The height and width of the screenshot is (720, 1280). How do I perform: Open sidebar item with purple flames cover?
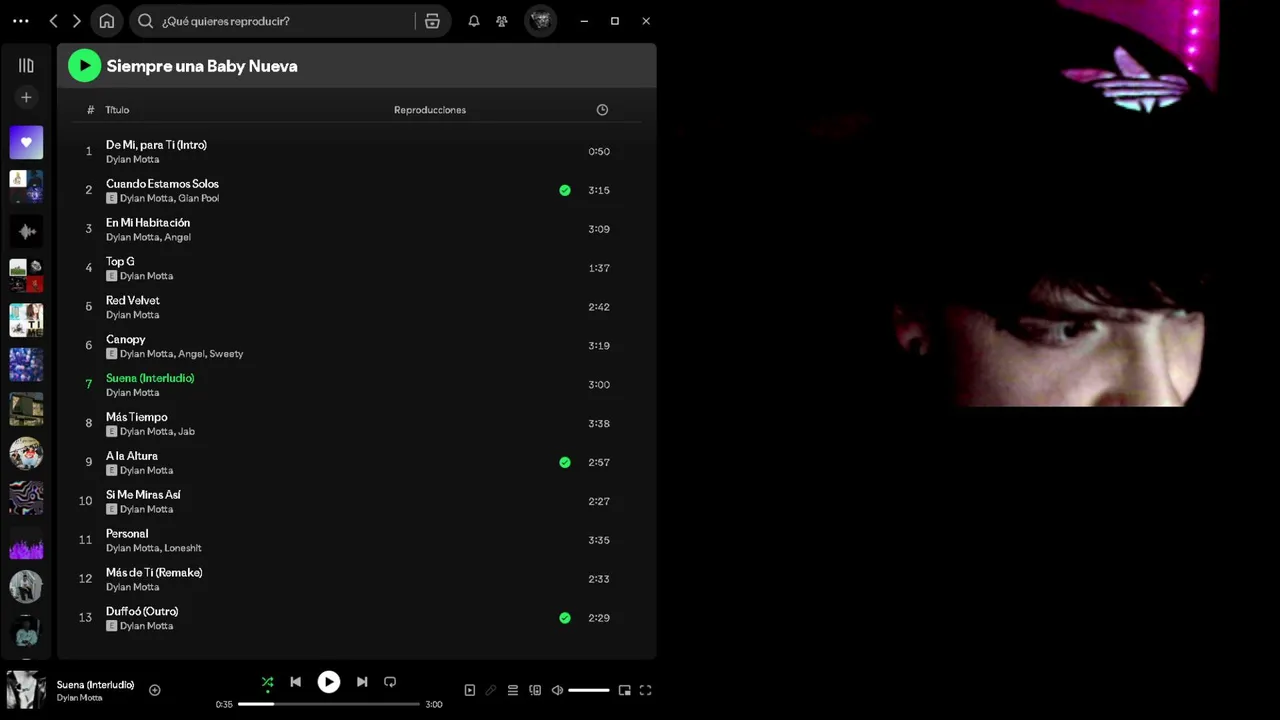pyautogui.click(x=26, y=542)
